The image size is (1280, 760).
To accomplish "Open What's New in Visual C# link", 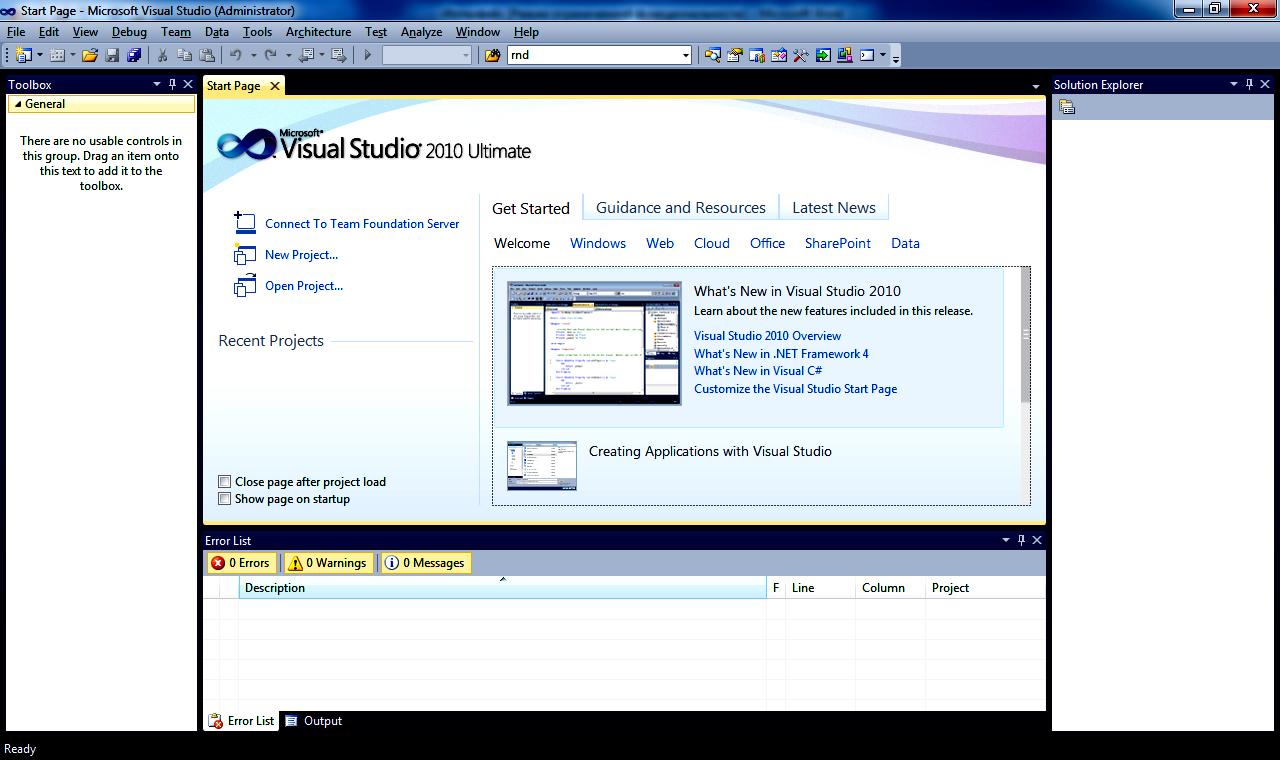I will (x=758, y=371).
